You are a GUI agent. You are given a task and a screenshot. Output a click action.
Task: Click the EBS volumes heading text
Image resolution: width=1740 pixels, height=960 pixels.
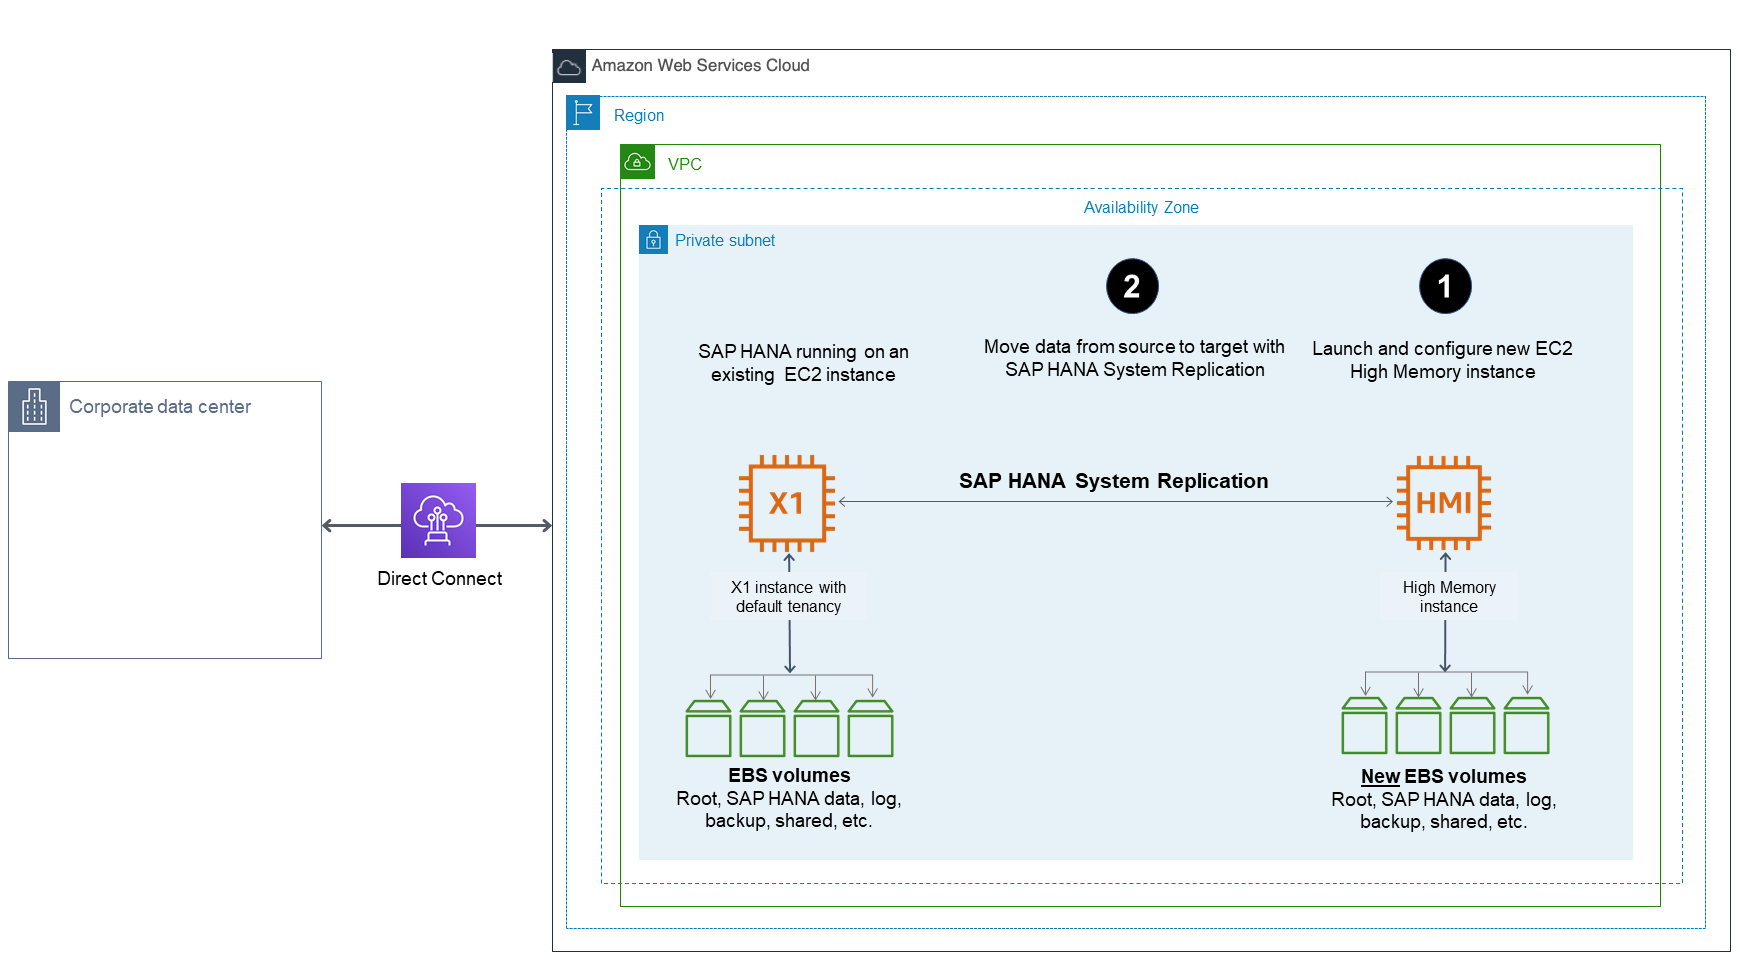tap(789, 775)
